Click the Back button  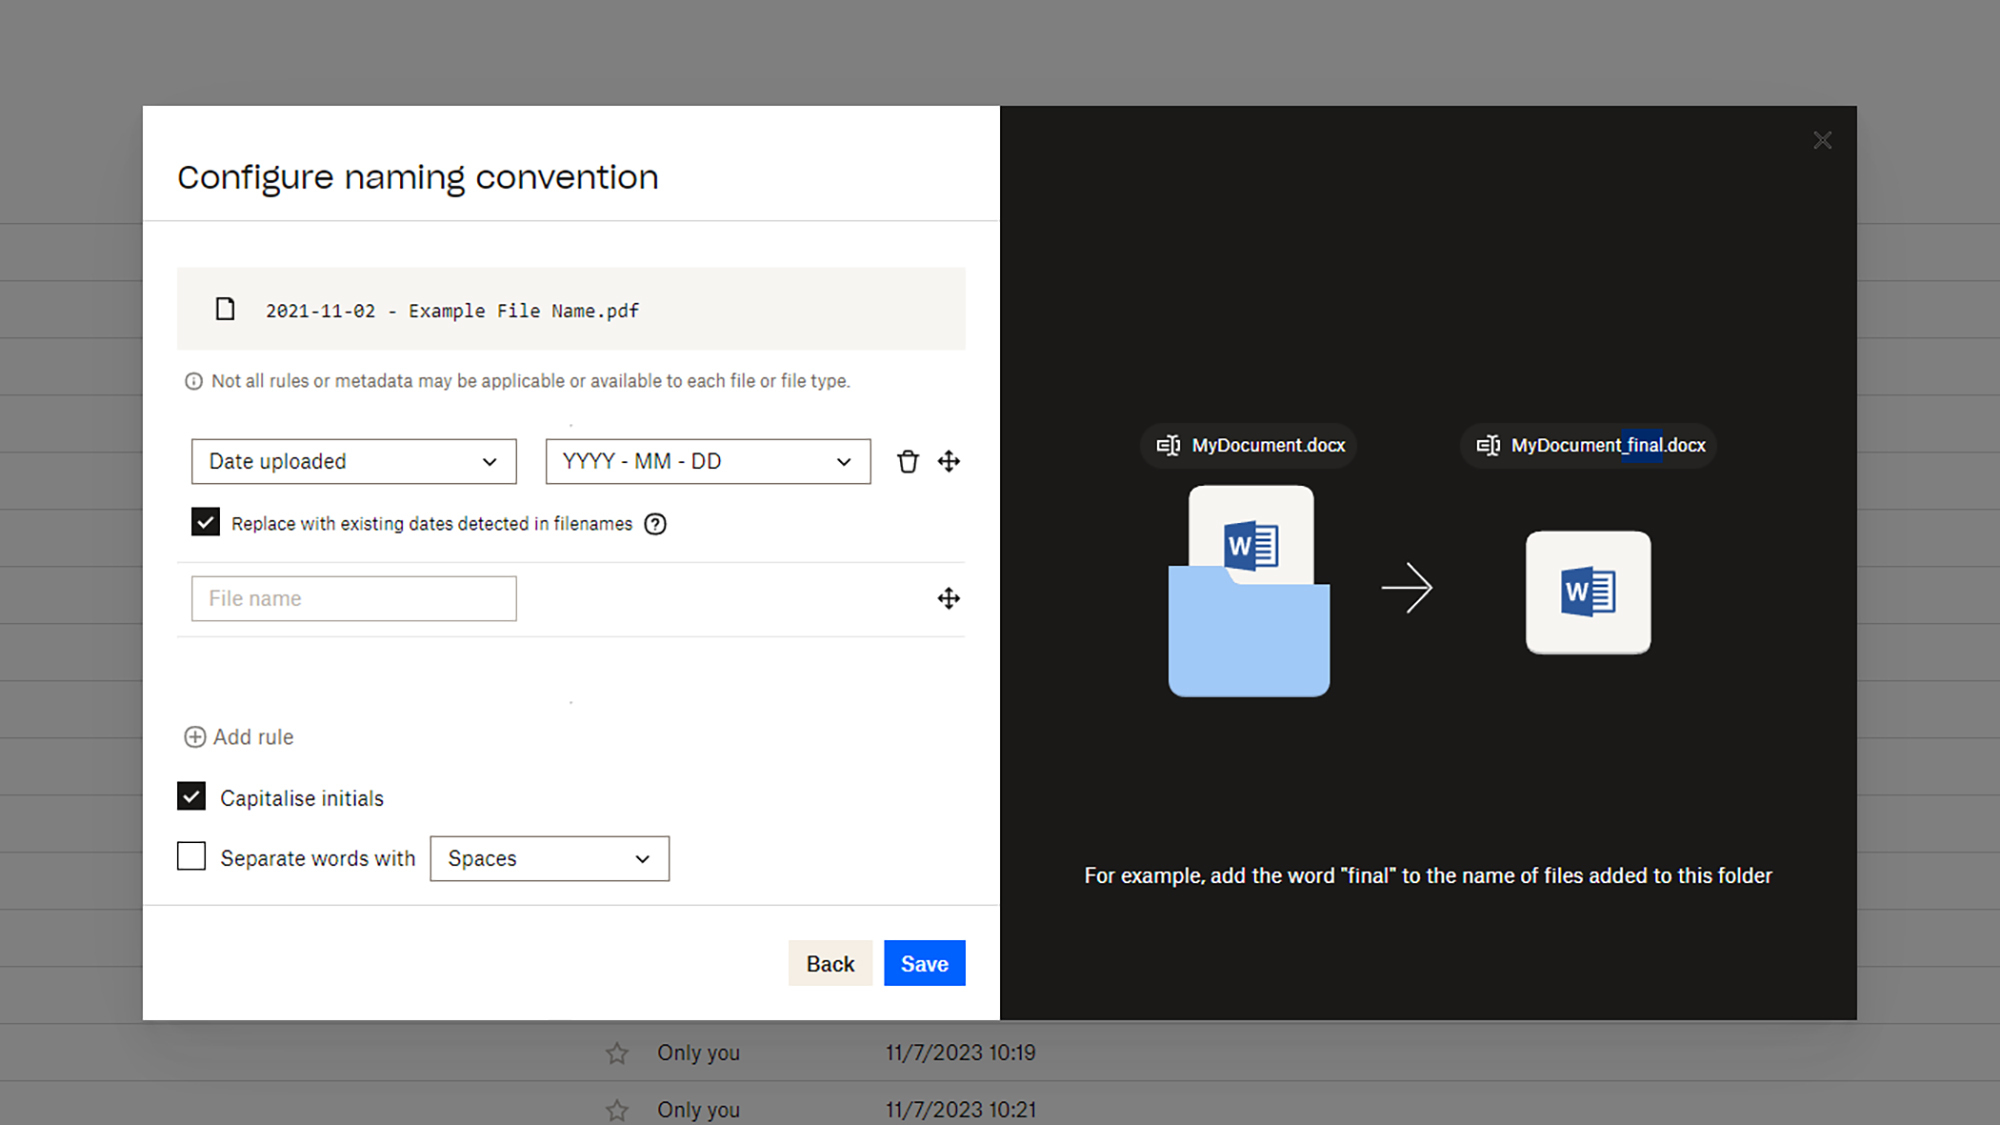(x=830, y=963)
